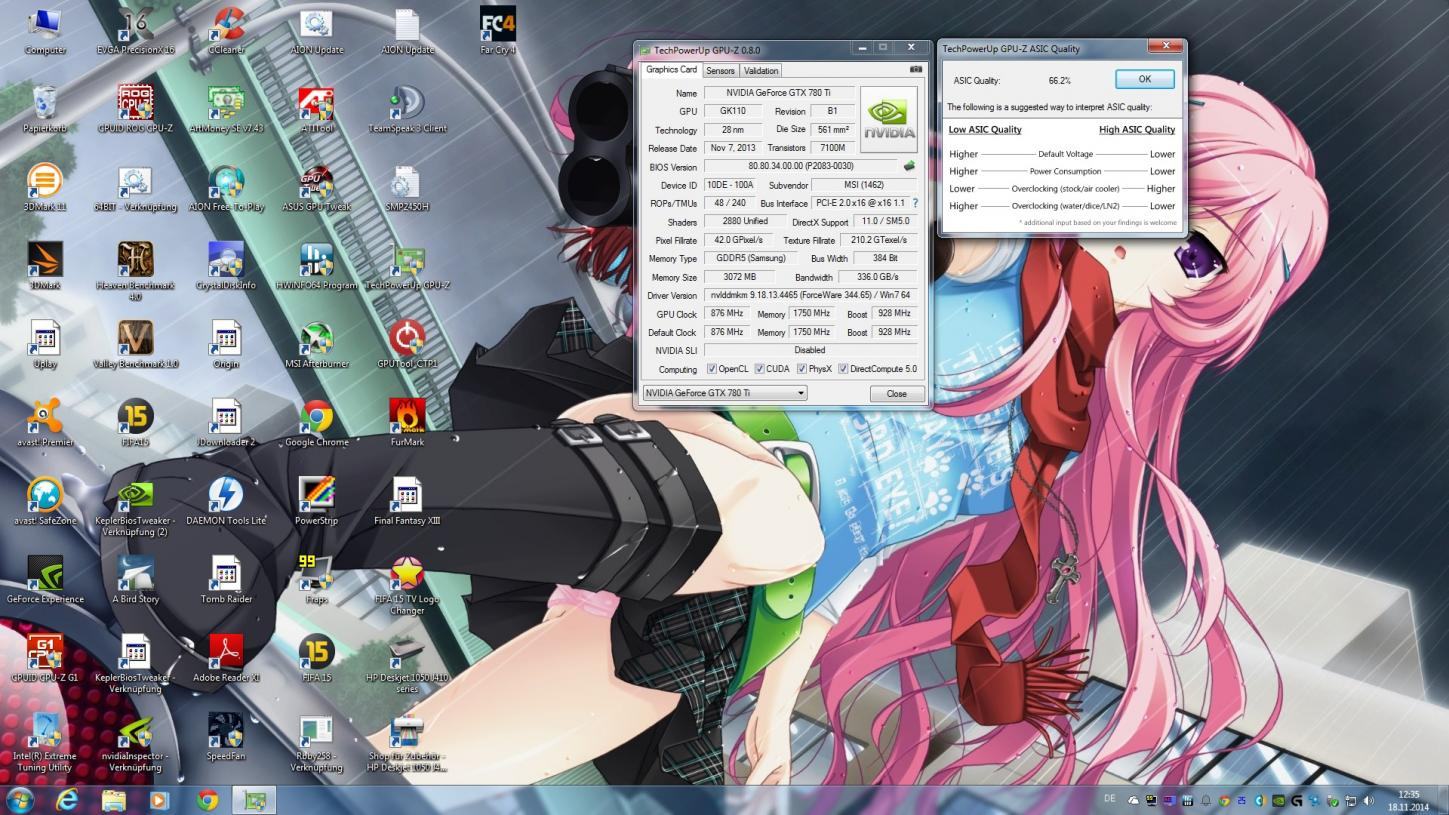Image resolution: width=1449 pixels, height=815 pixels.
Task: Click bus interface question mark help
Action: tap(915, 203)
